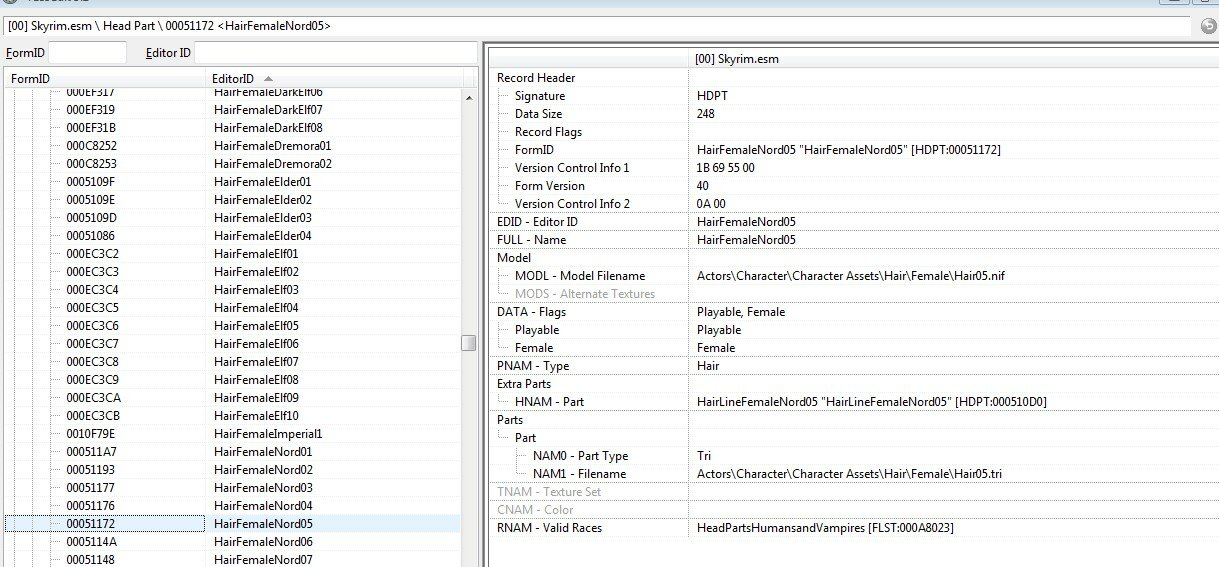Screen dimensions: 1219x567
Task: Select HairFemaleElf10 row
Action: point(233,416)
